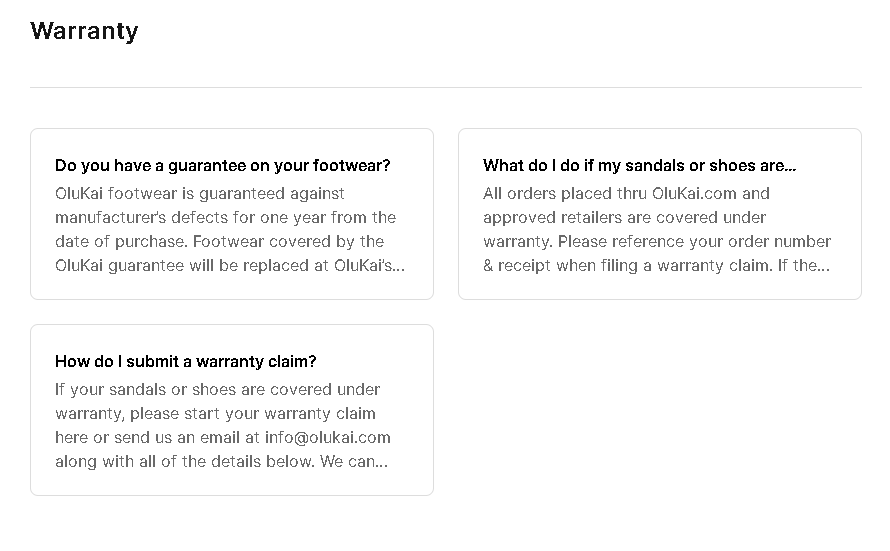This screenshot has height=551, width=890.
Task: Click "date of purchase. Footwear covered by the" line
Action: 219,241
